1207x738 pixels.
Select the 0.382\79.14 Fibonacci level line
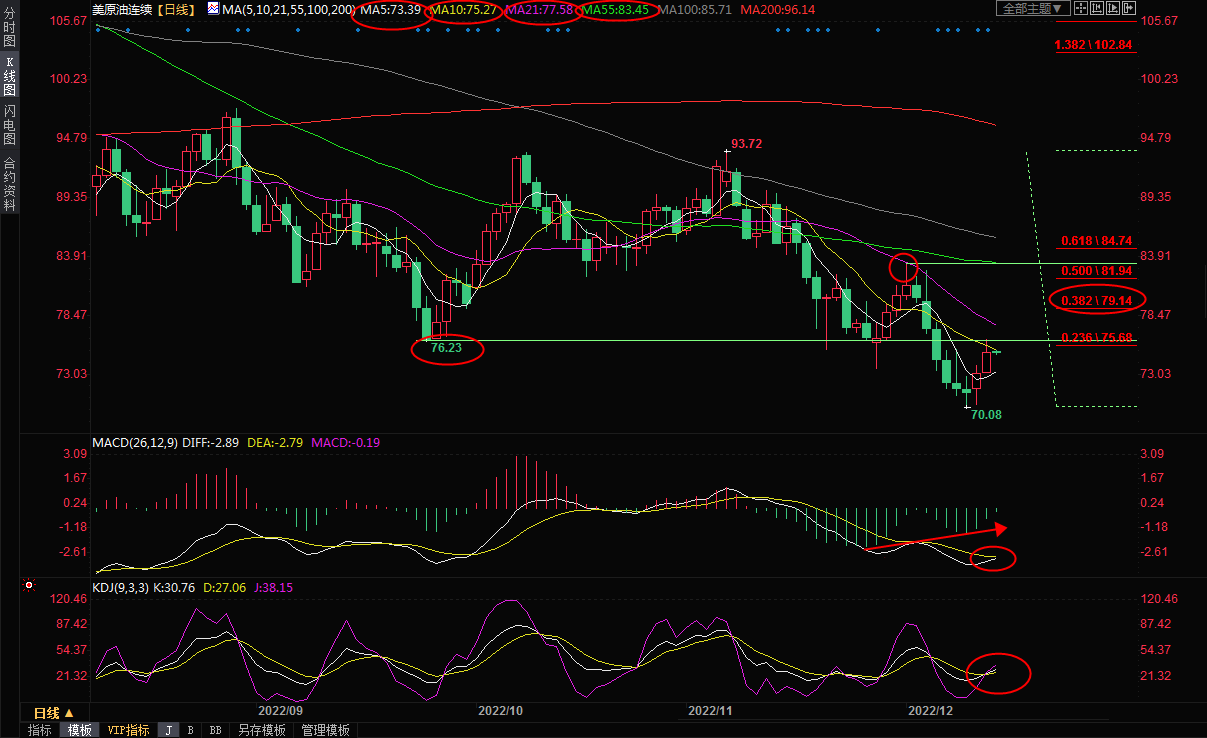click(x=1097, y=299)
